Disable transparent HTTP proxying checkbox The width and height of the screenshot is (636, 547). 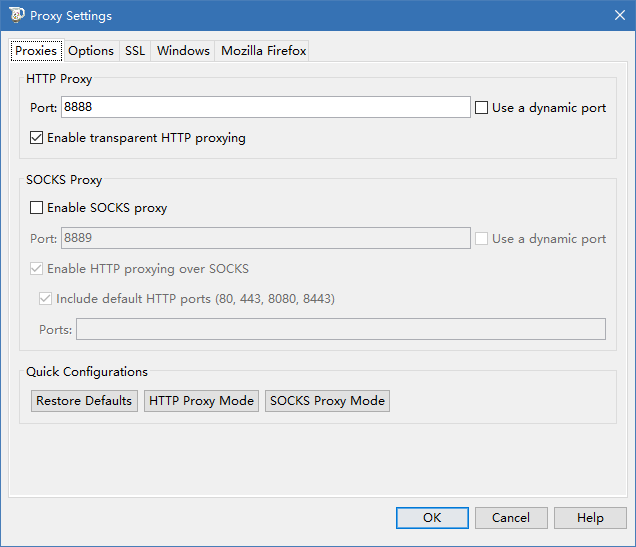tap(37, 138)
